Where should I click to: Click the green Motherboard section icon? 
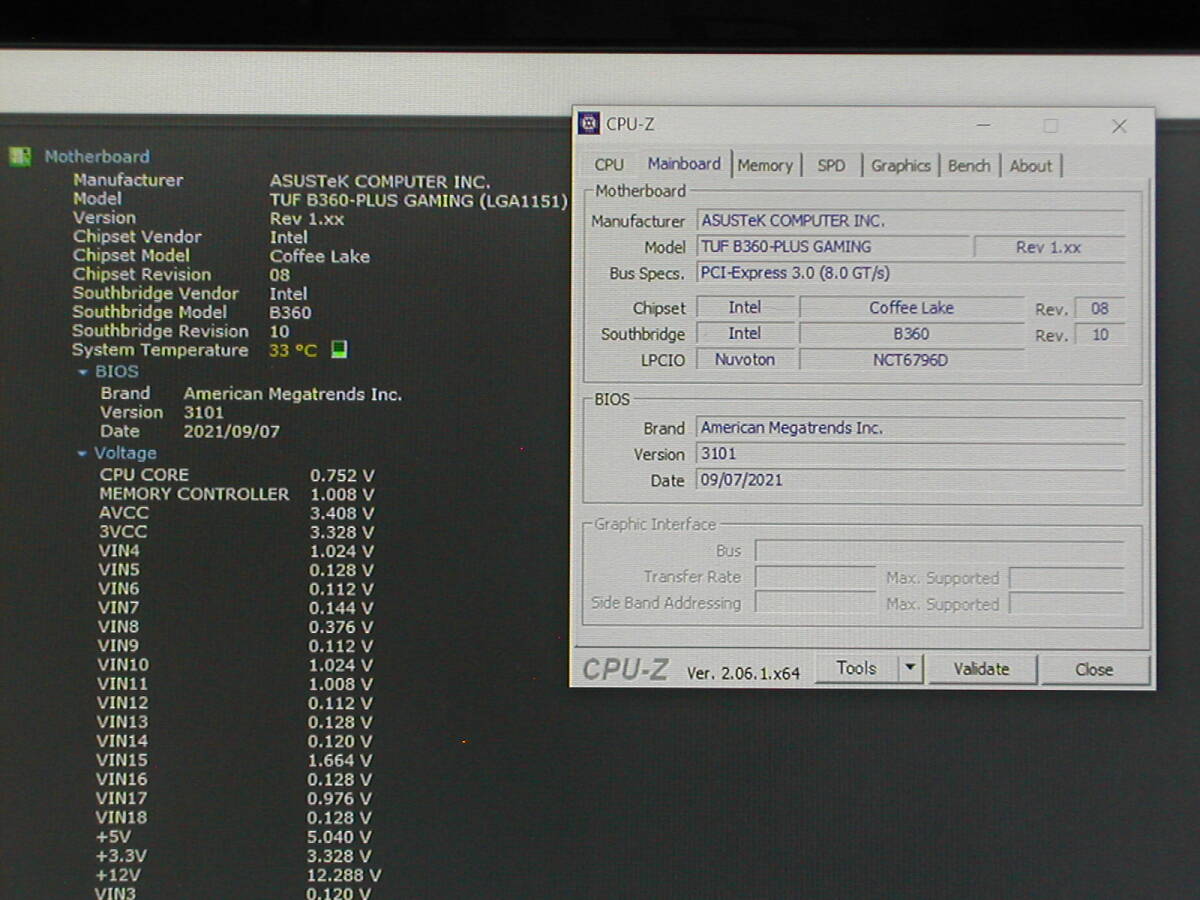coord(20,157)
